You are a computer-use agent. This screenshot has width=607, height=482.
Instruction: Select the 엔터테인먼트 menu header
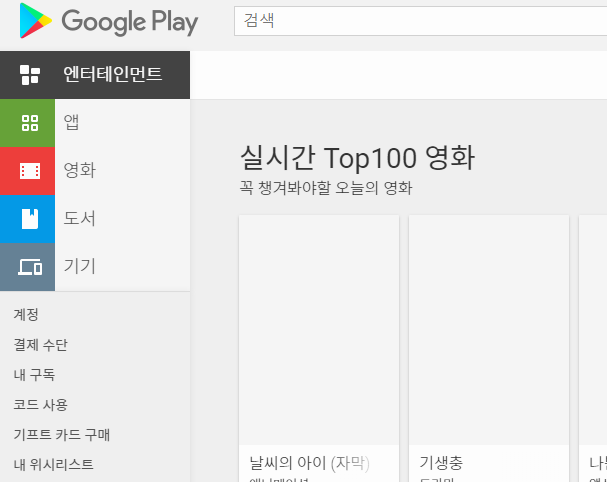(95, 75)
